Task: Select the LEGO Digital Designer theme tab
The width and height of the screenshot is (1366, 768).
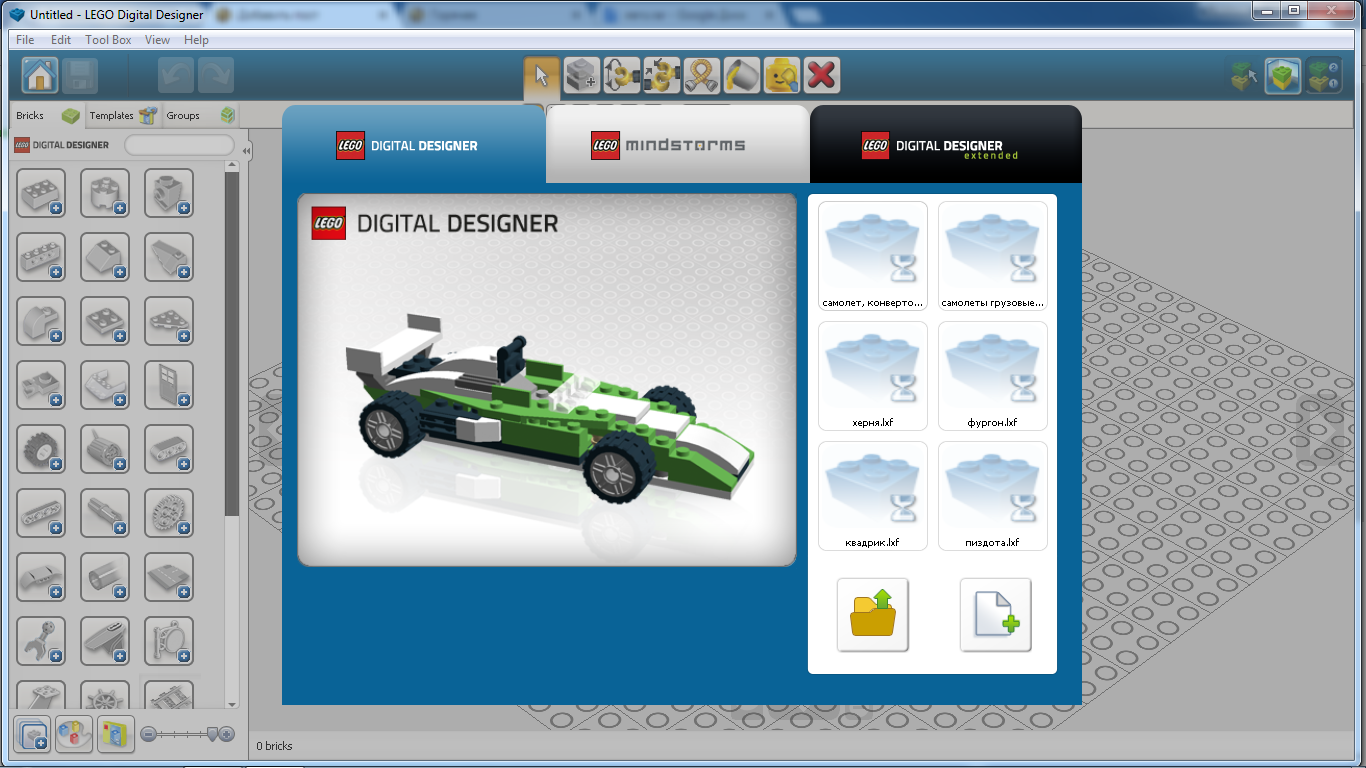Action: pyautogui.click(x=414, y=145)
